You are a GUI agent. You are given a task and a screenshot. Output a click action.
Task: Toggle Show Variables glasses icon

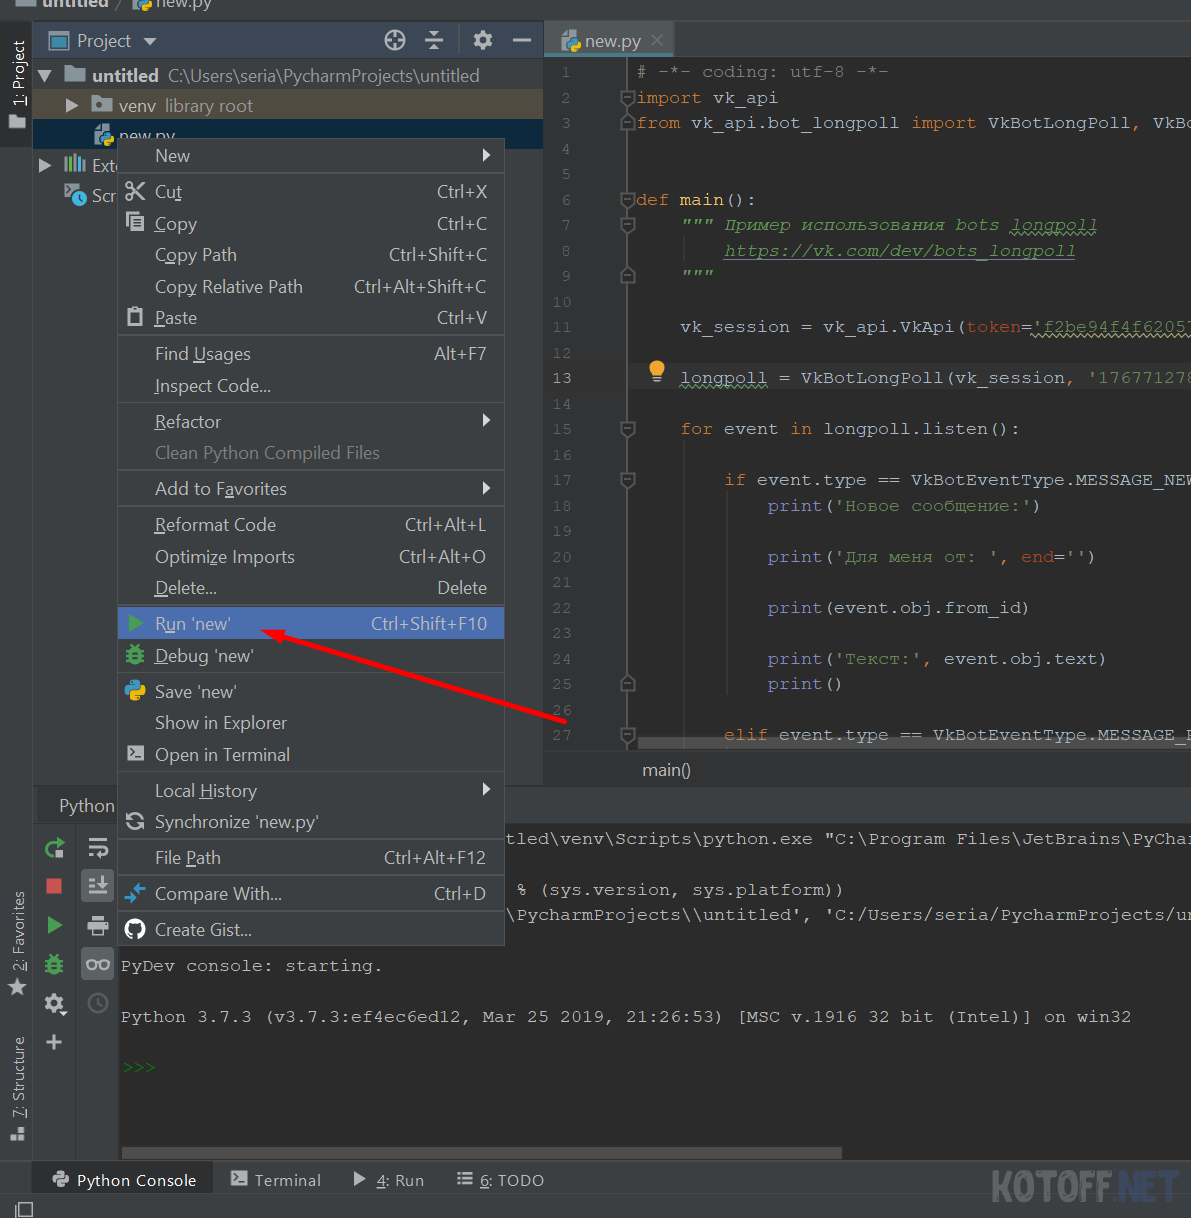click(98, 964)
